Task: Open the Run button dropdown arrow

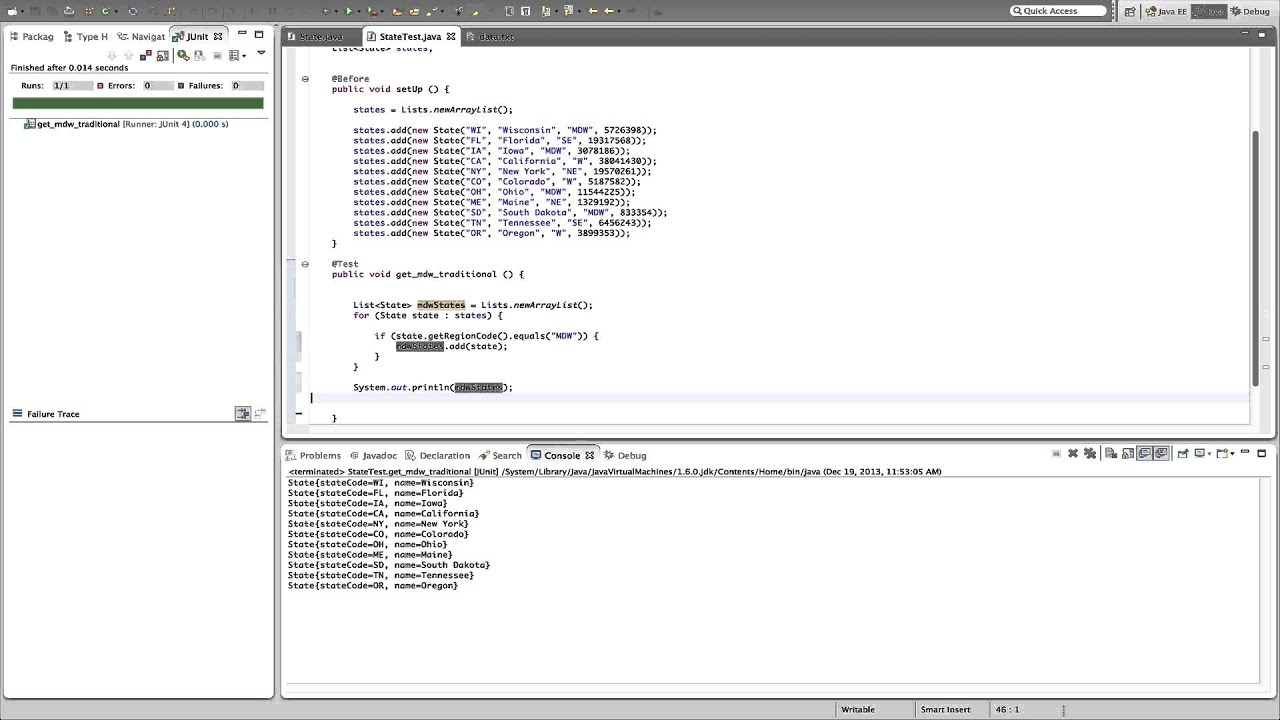Action: click(359, 12)
